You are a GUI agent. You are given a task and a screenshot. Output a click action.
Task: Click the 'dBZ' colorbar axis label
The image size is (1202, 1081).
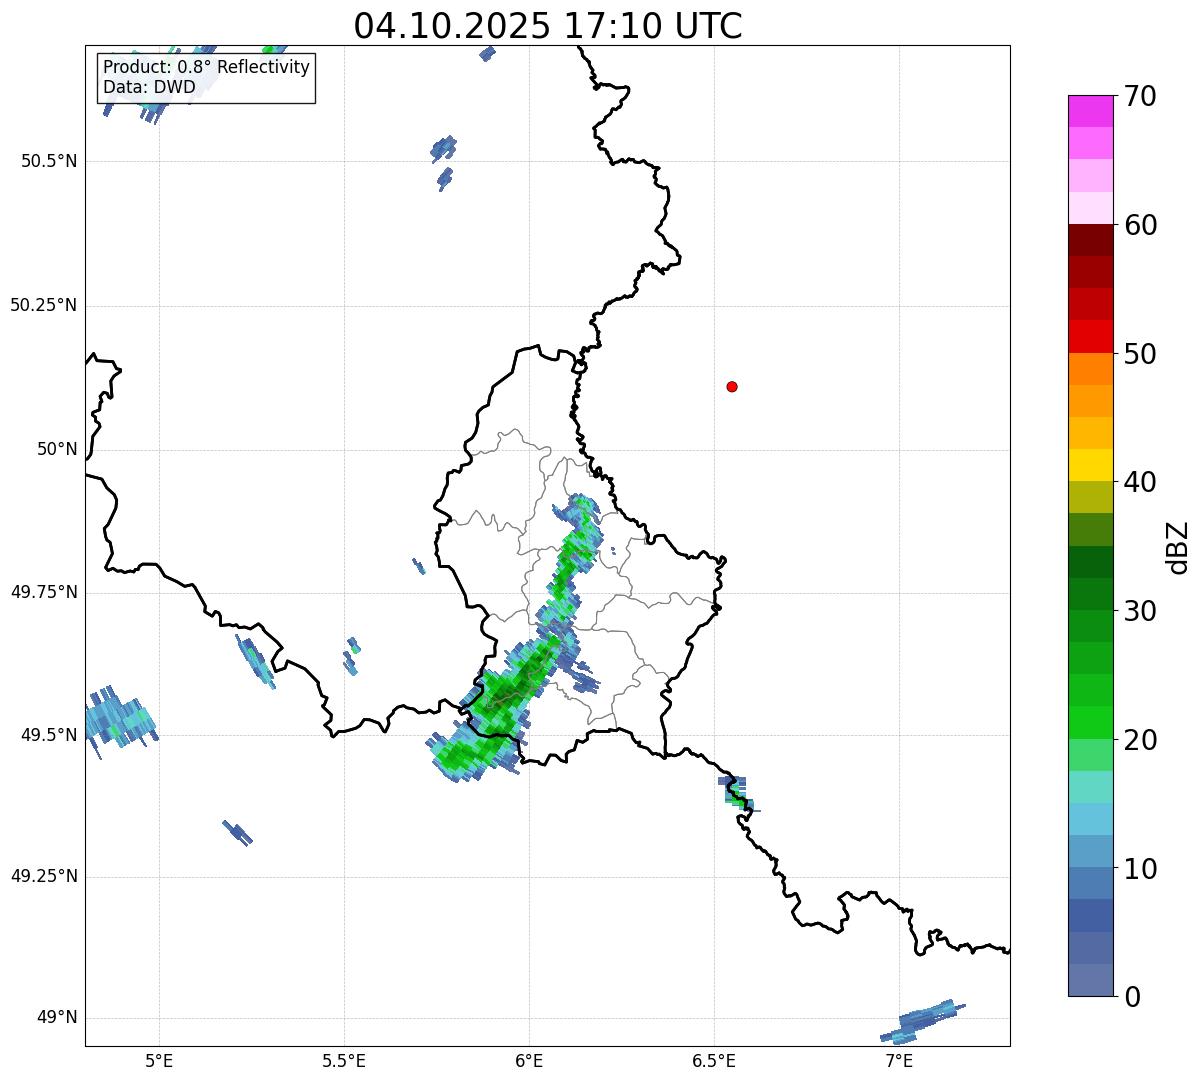tap(1178, 547)
